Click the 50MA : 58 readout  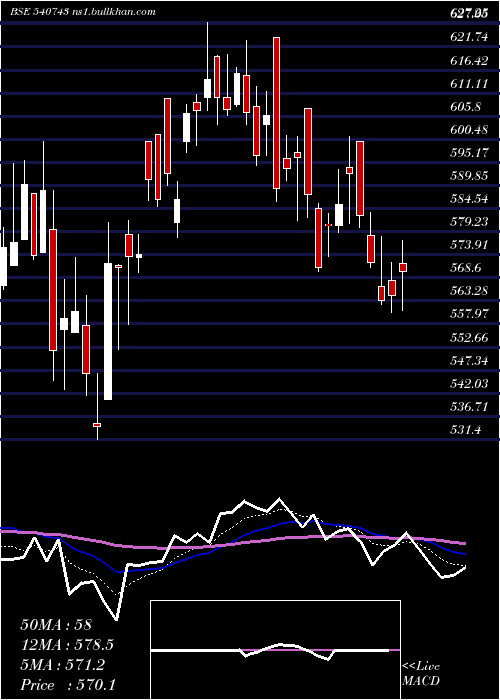coord(56,625)
